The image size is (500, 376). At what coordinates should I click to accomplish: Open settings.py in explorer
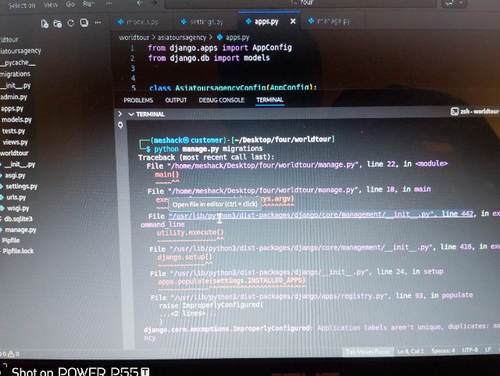[21, 186]
